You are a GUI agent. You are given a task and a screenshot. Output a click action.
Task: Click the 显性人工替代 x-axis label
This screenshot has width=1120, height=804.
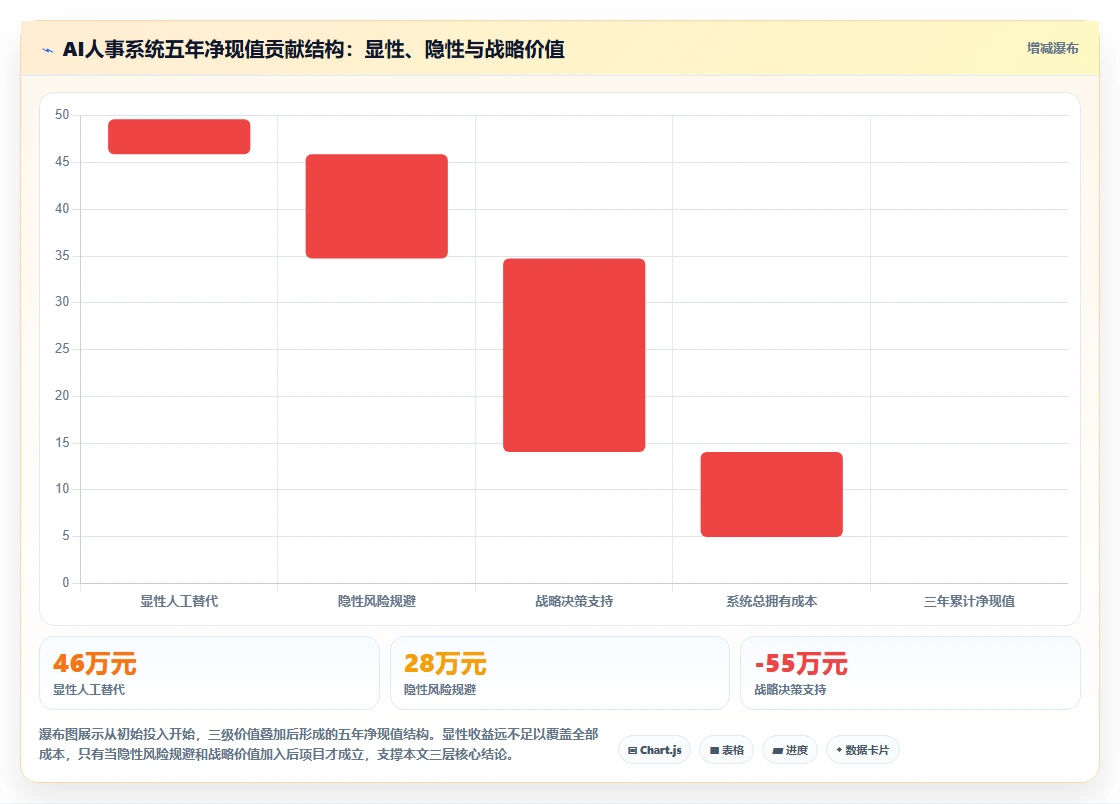[x=179, y=601]
